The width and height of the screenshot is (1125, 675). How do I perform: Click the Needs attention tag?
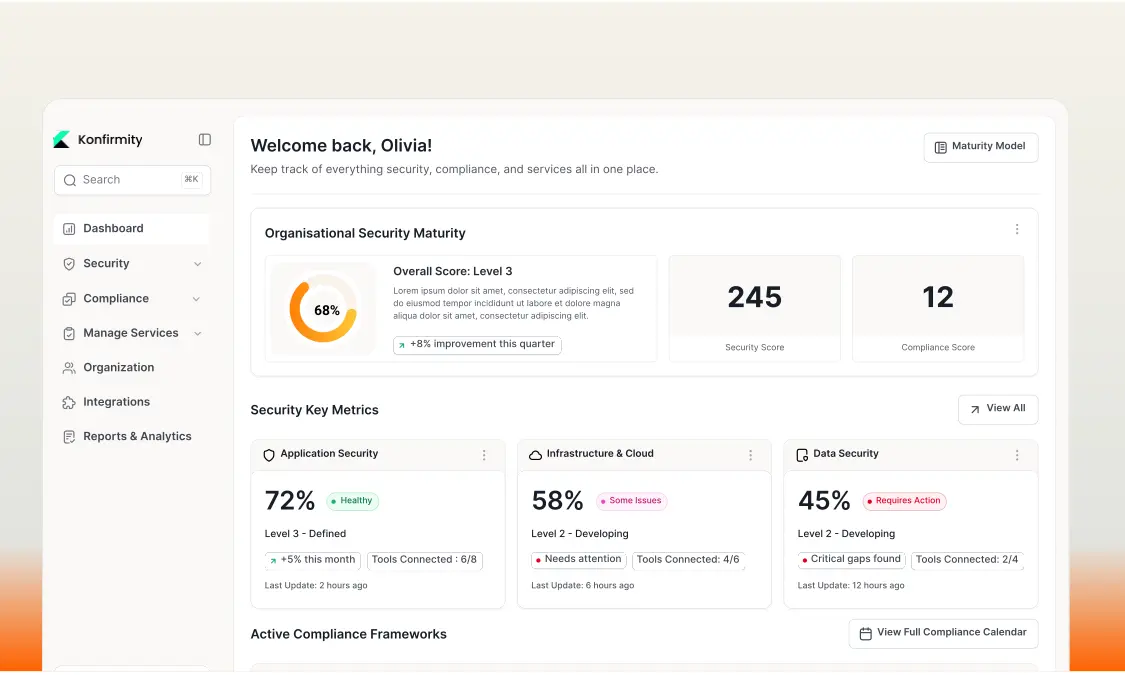[x=578, y=560]
